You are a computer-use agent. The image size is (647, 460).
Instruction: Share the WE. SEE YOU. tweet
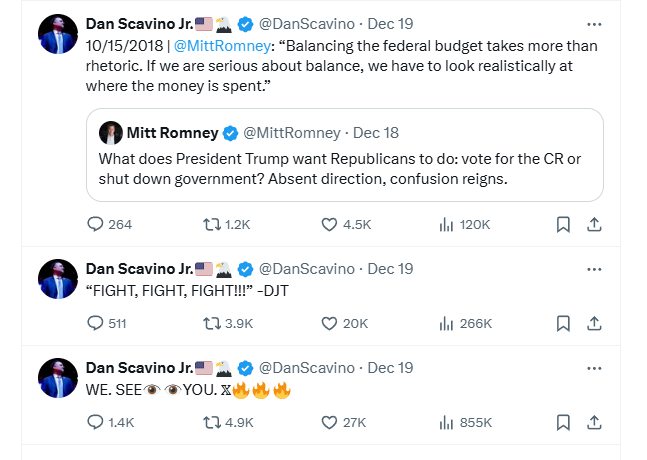tap(593, 422)
